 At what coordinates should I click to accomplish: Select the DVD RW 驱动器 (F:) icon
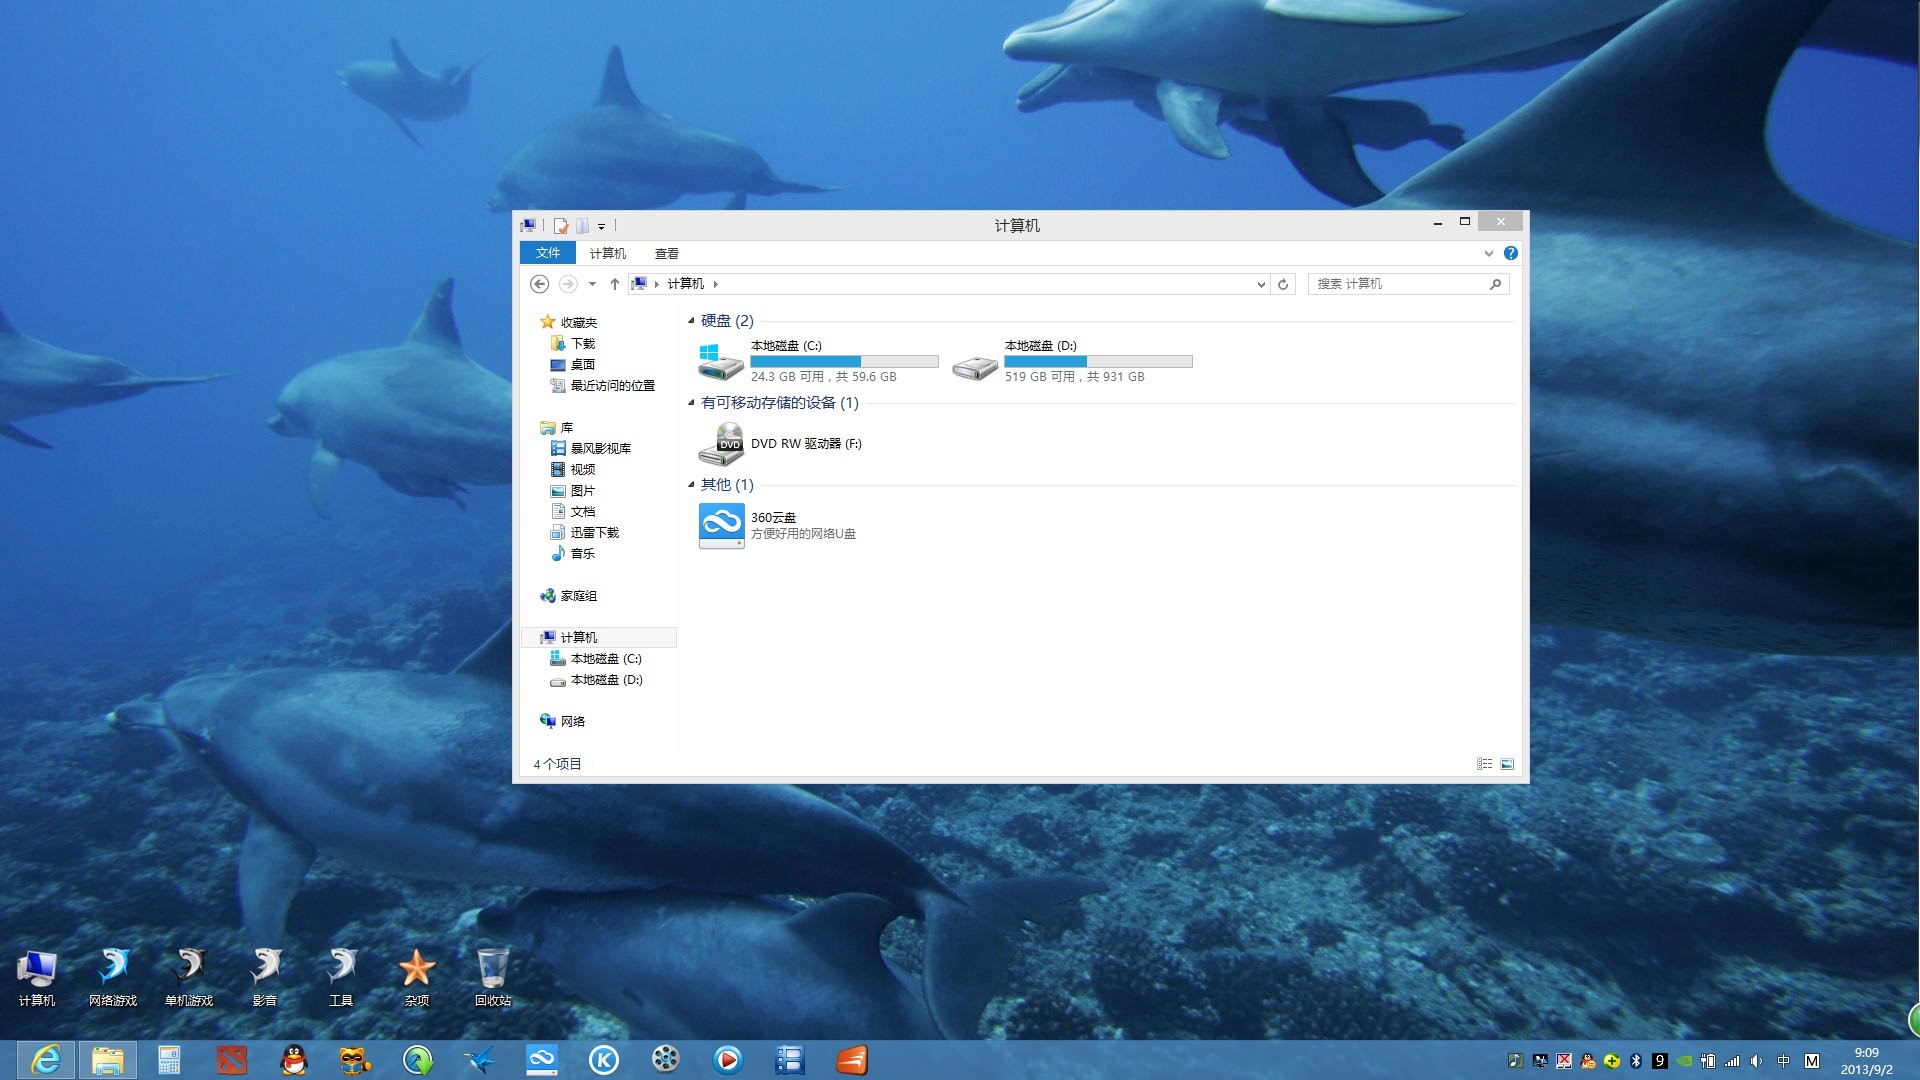(x=720, y=444)
